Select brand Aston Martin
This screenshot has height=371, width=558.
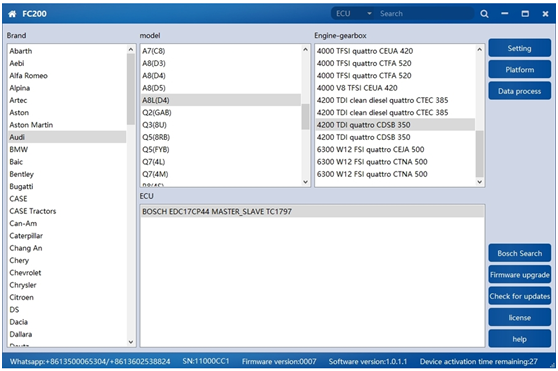point(67,125)
